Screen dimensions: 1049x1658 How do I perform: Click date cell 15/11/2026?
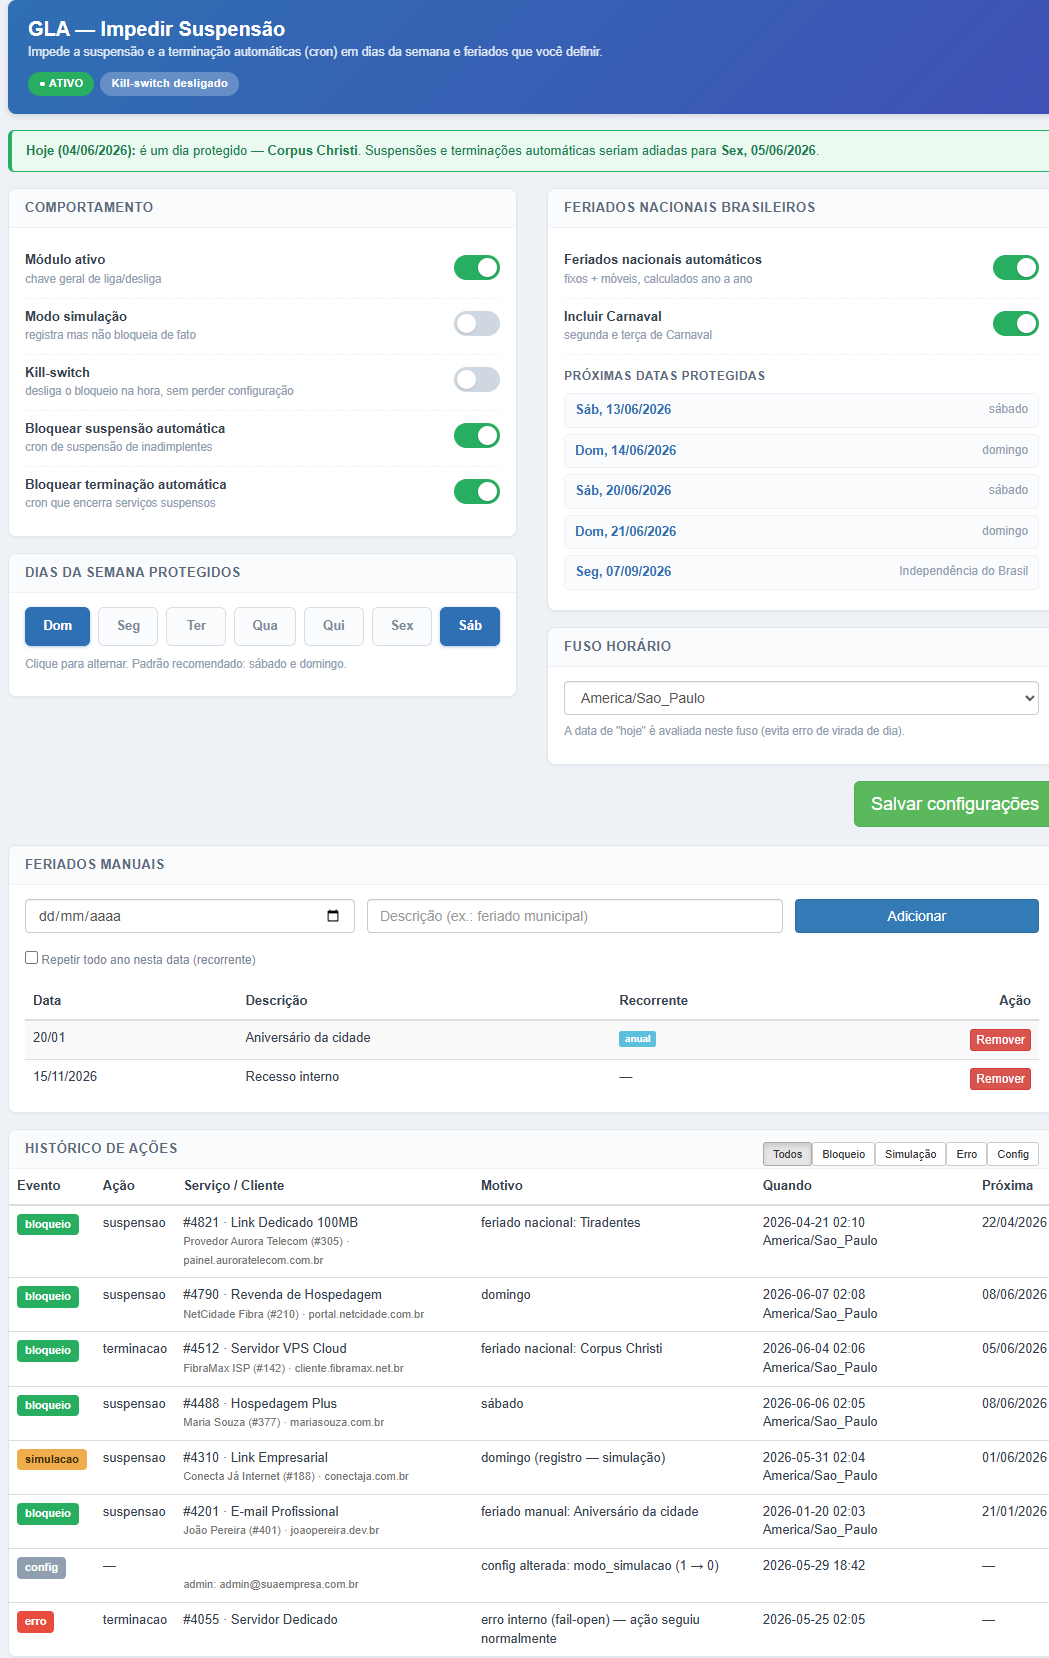click(x=65, y=1076)
